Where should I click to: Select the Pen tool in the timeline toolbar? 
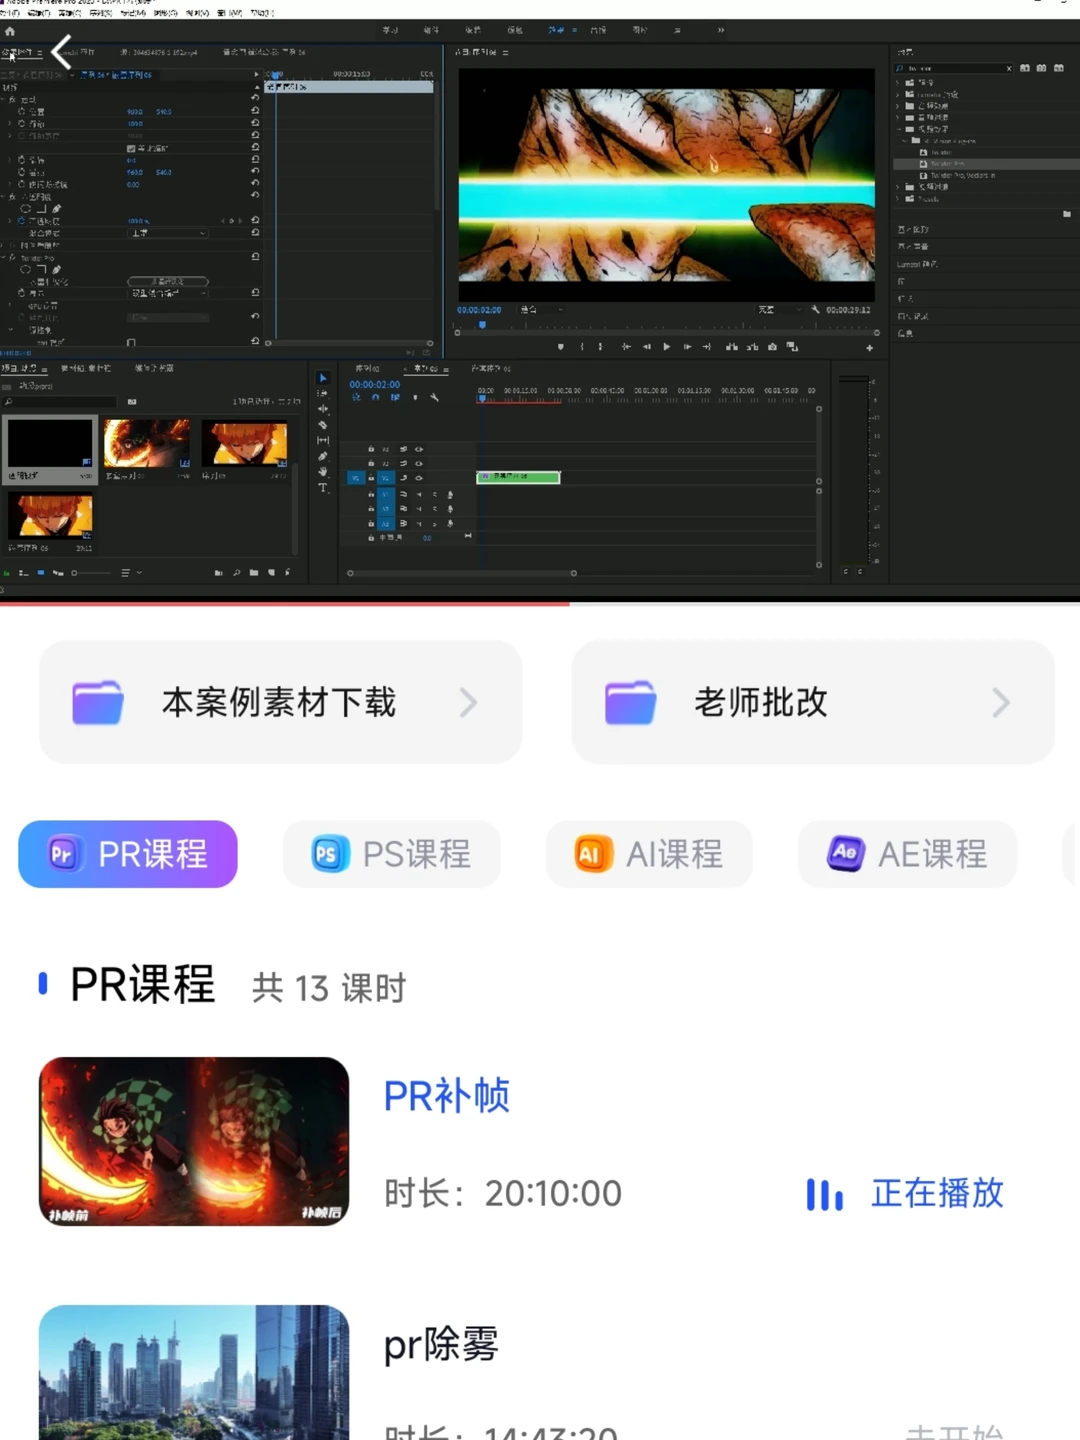tap(323, 455)
